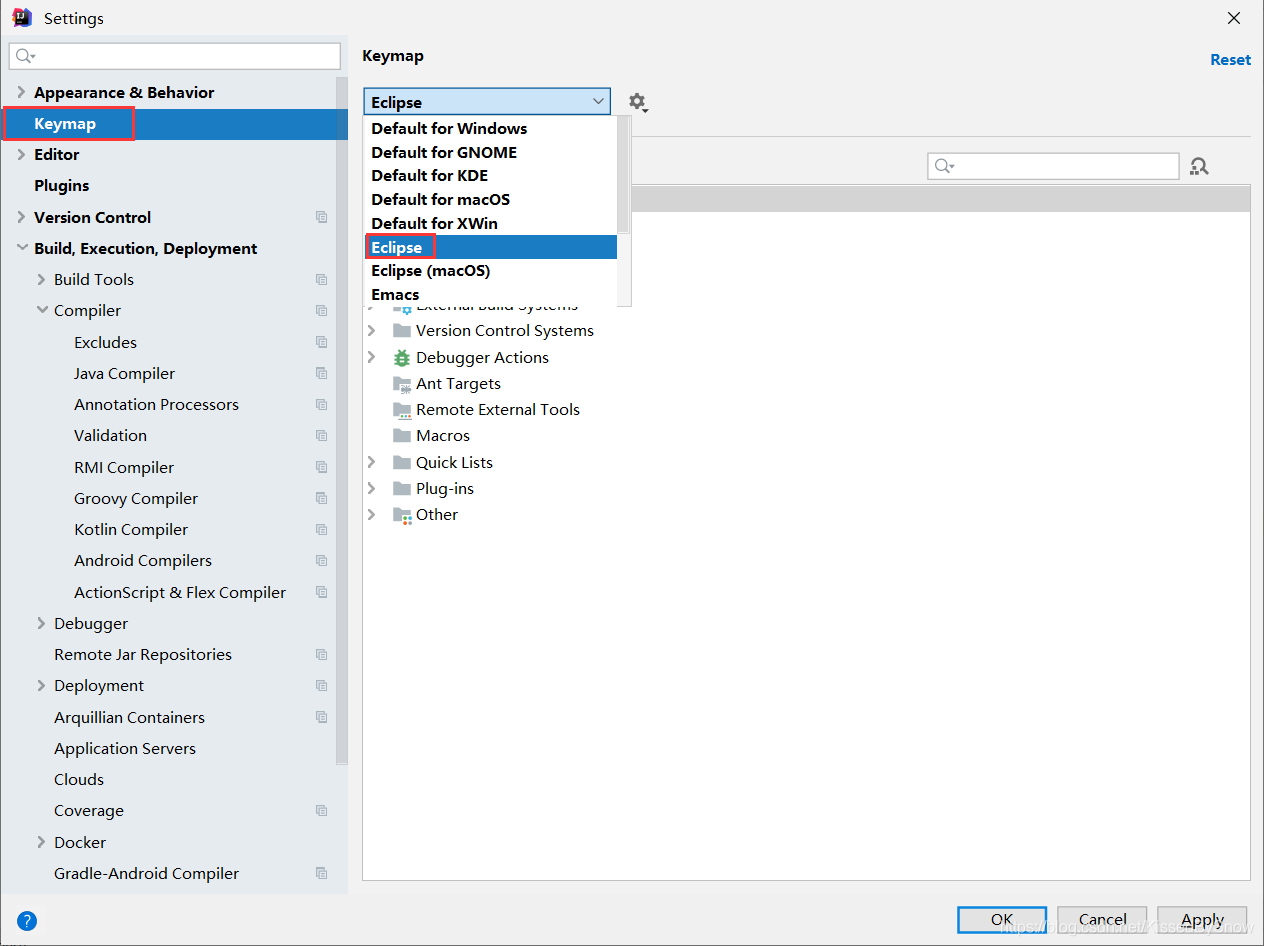This screenshot has width=1264, height=946.
Task: Expand Appearance & Behavior settings group
Action: [x=21, y=92]
